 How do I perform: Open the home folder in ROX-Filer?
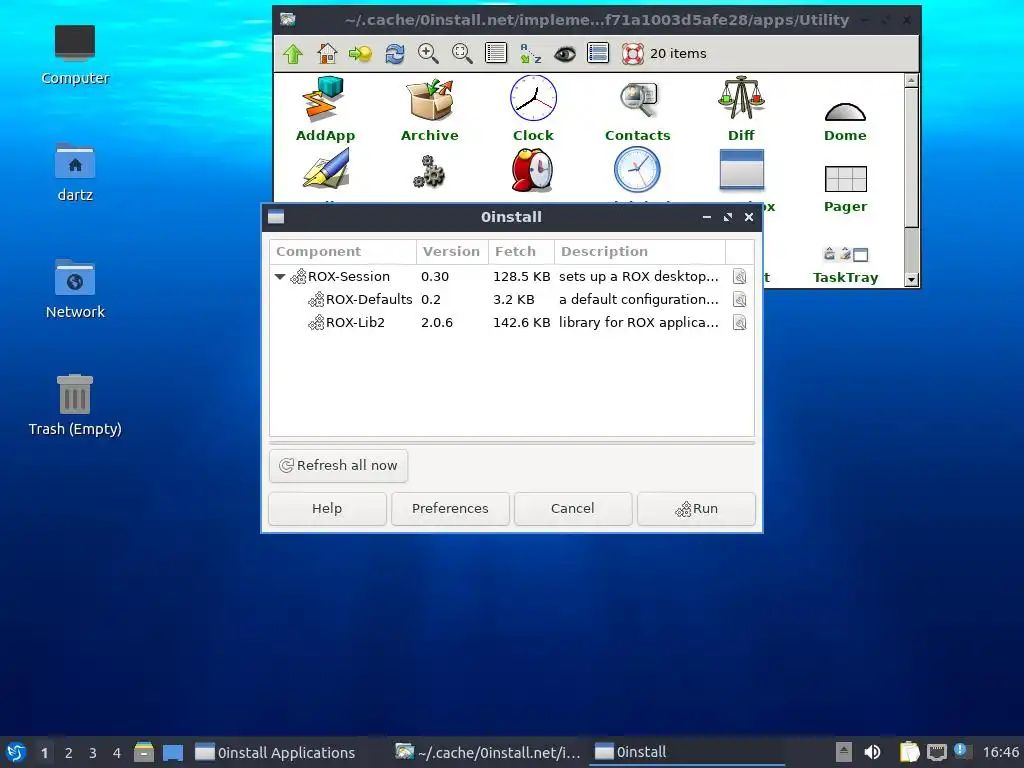pyautogui.click(x=327, y=54)
